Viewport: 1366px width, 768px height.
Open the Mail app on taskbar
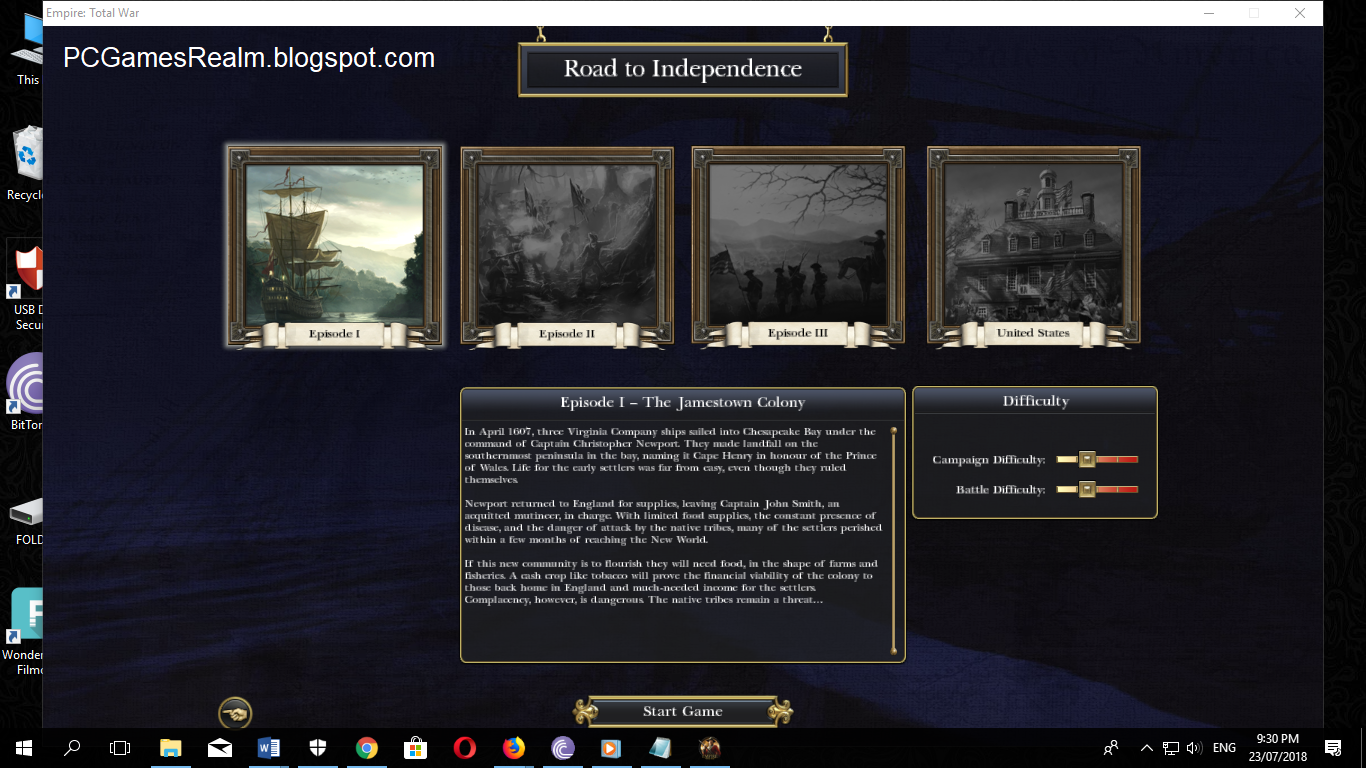coord(220,748)
